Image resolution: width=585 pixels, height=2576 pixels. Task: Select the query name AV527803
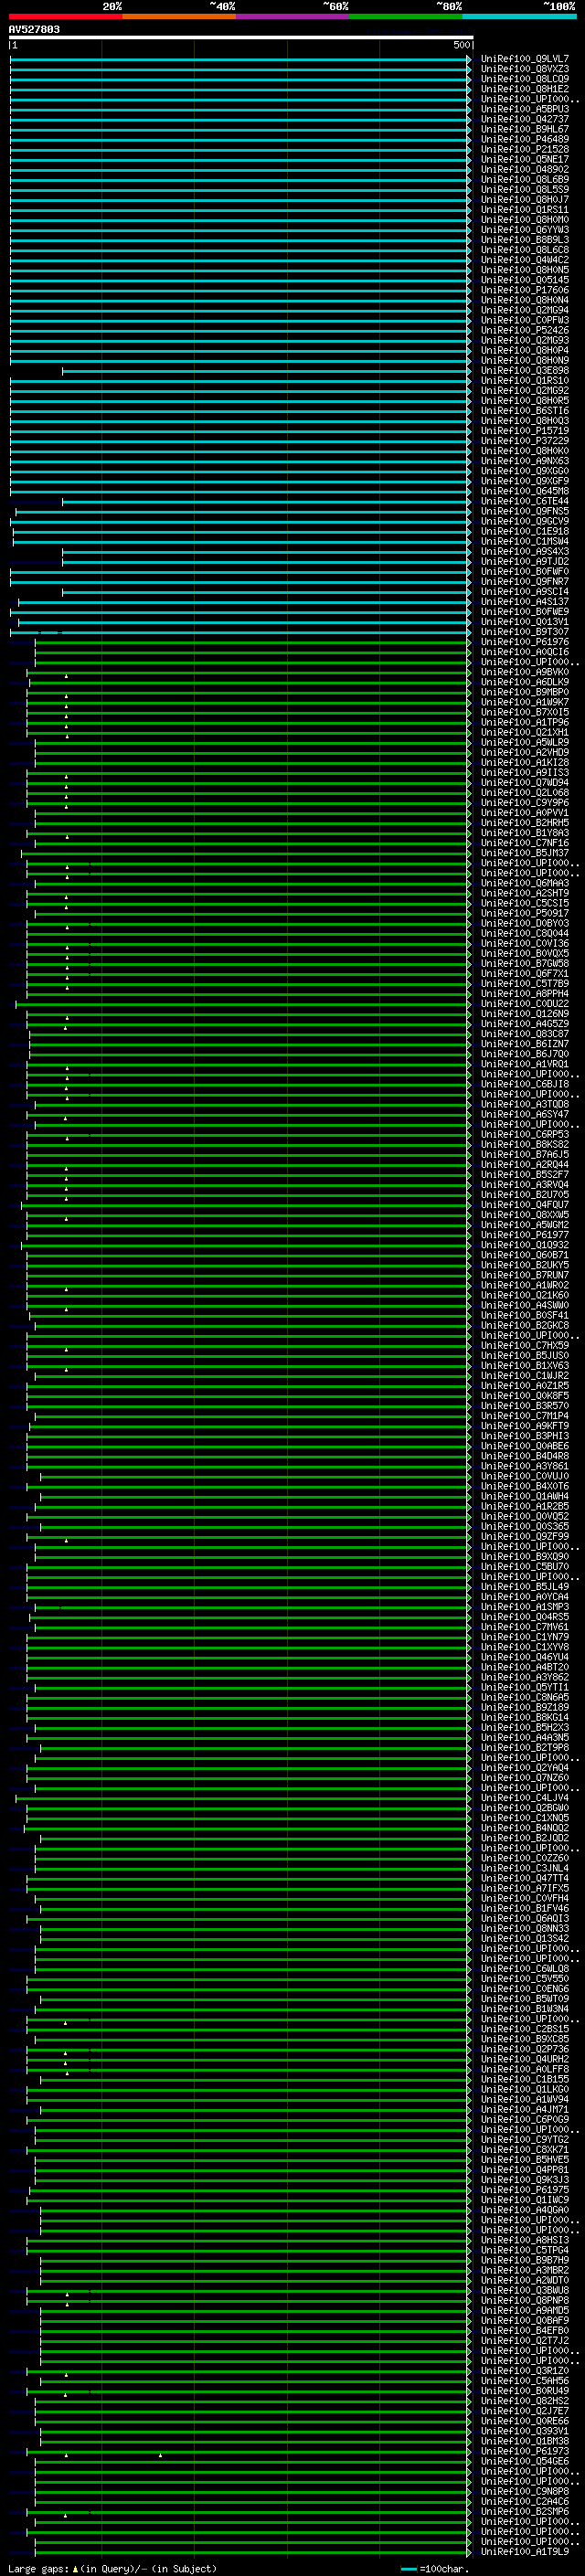[34, 30]
